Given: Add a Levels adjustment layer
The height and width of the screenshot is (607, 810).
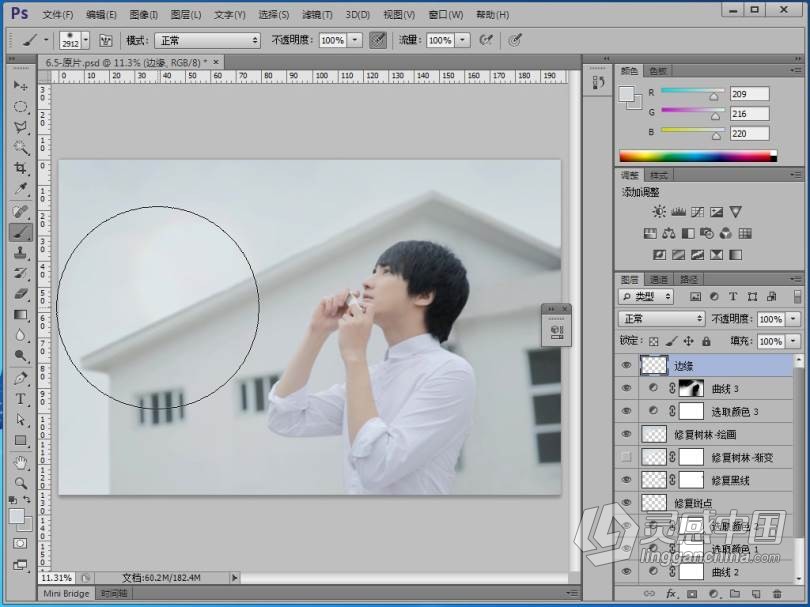Looking at the screenshot, I should [x=678, y=212].
